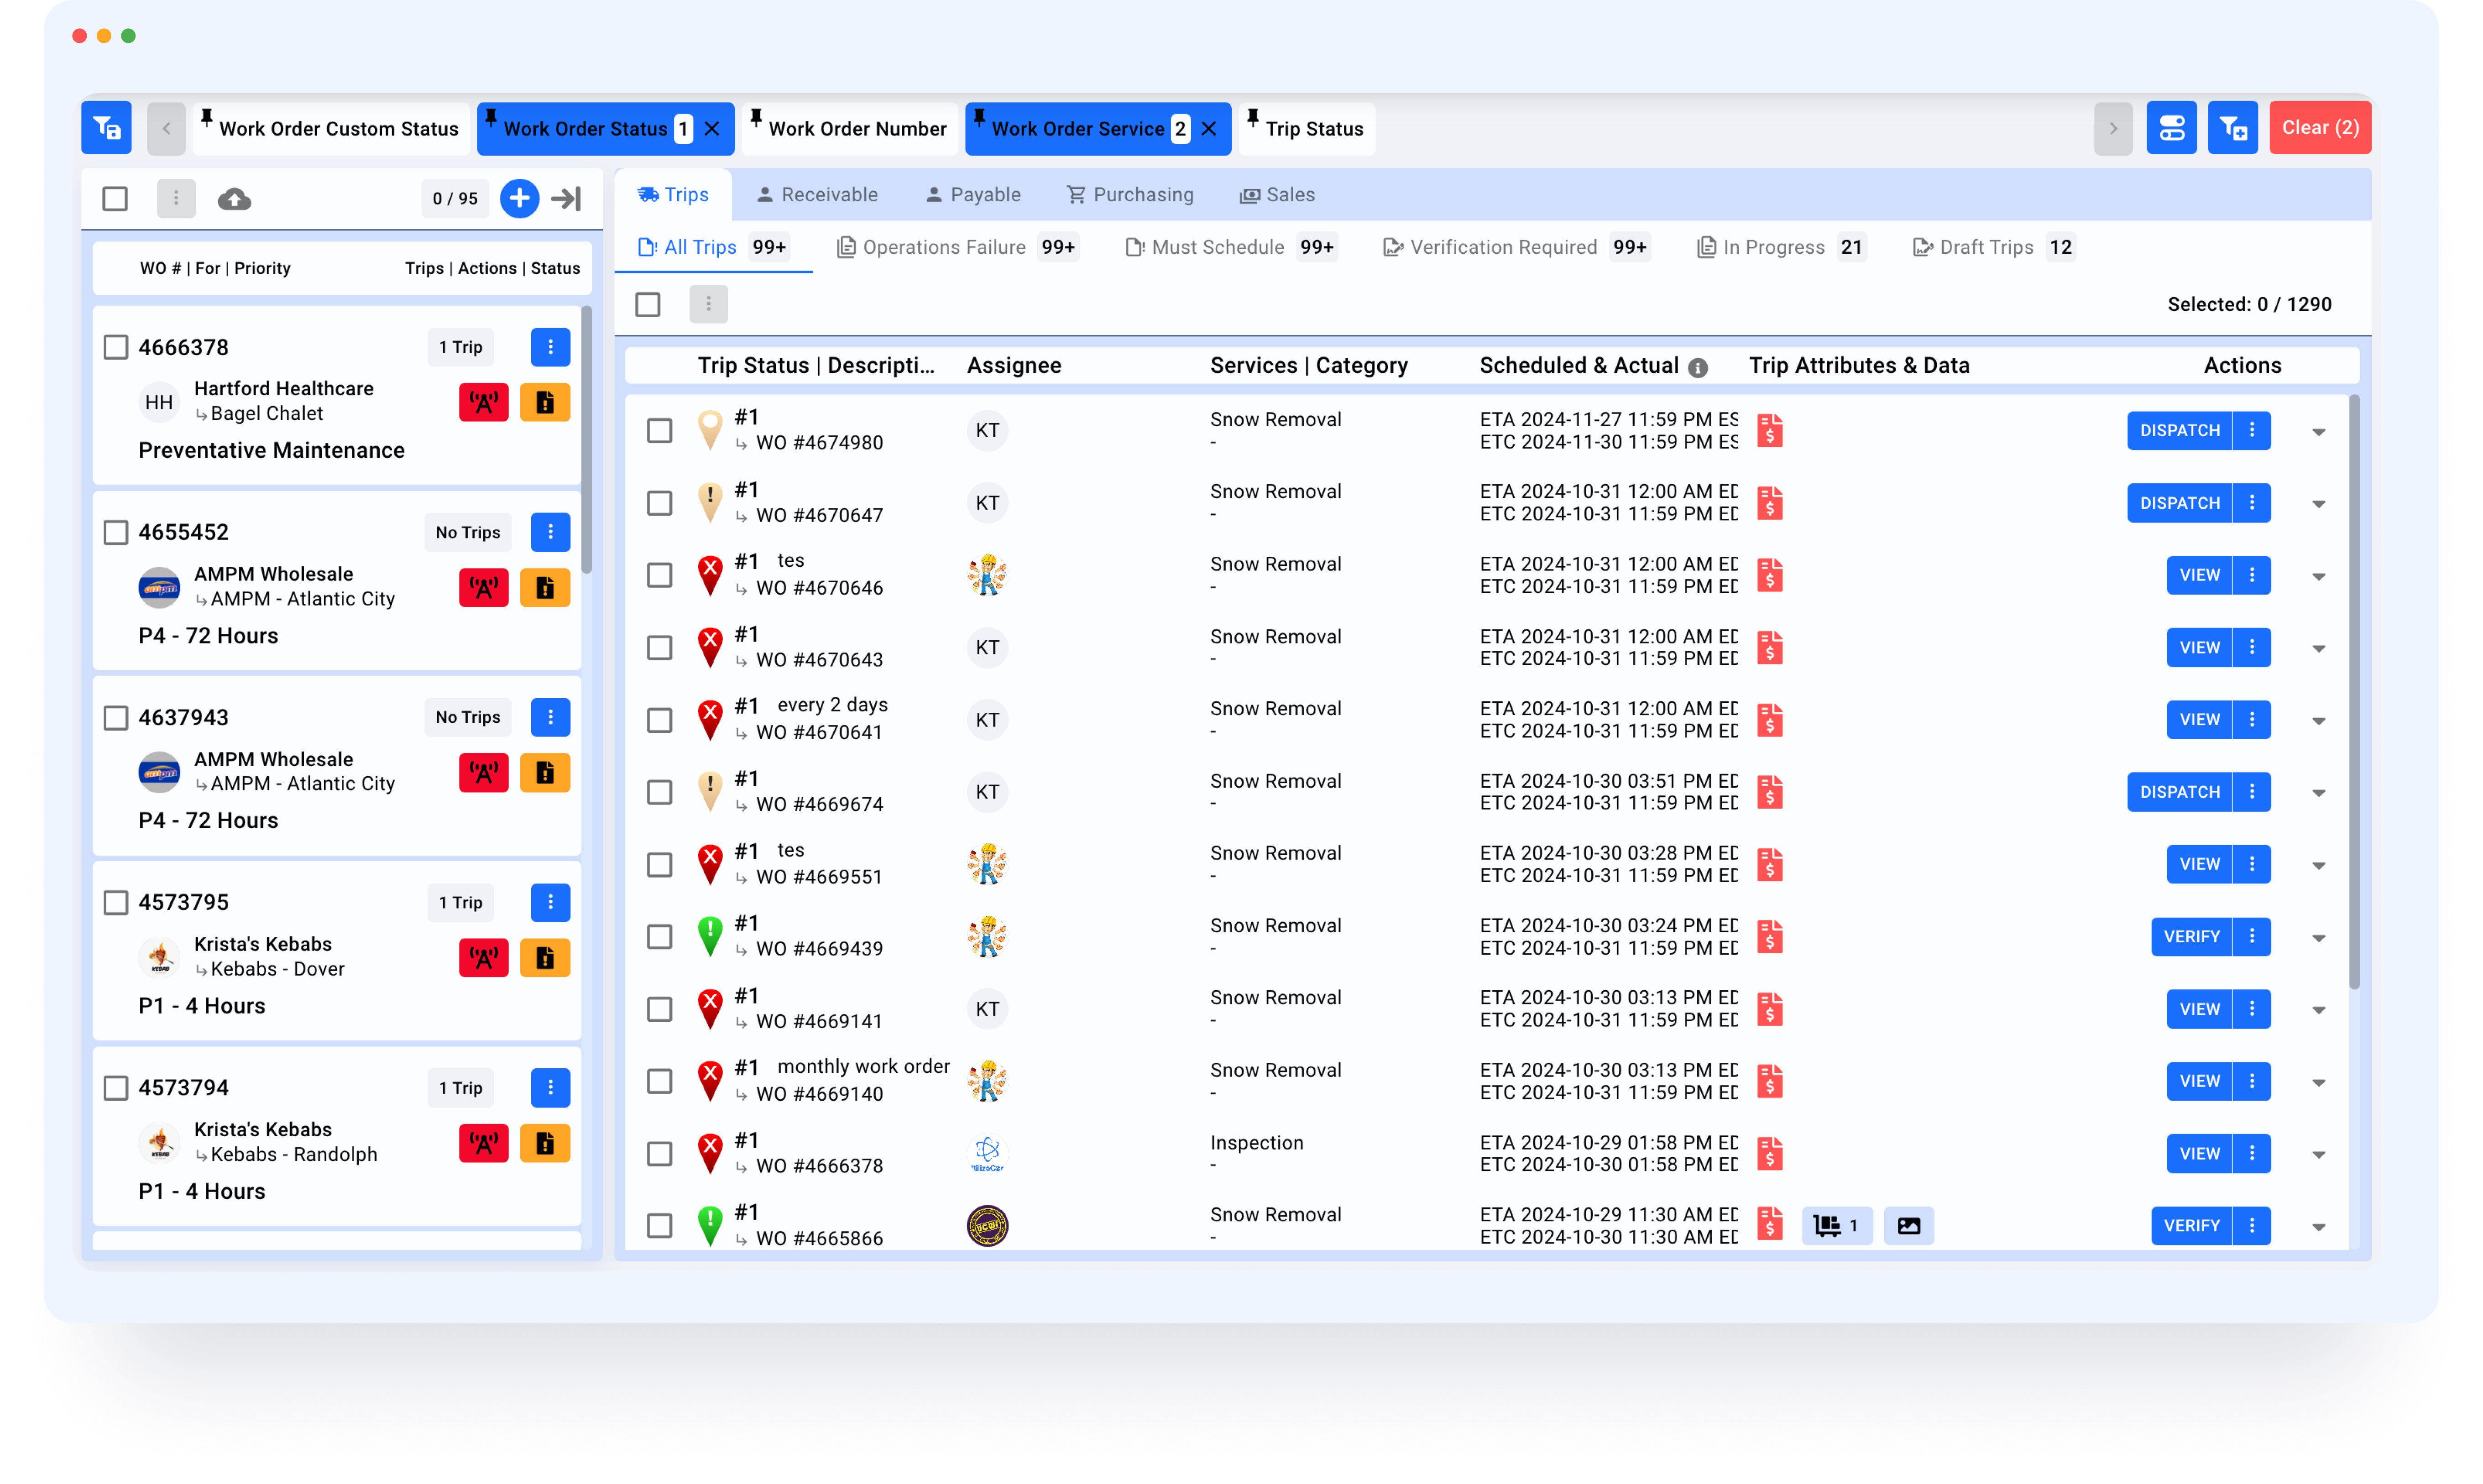Click the info icon beside Scheduled & Actual
Screen dimensions: 2483x1484
tap(1697, 367)
